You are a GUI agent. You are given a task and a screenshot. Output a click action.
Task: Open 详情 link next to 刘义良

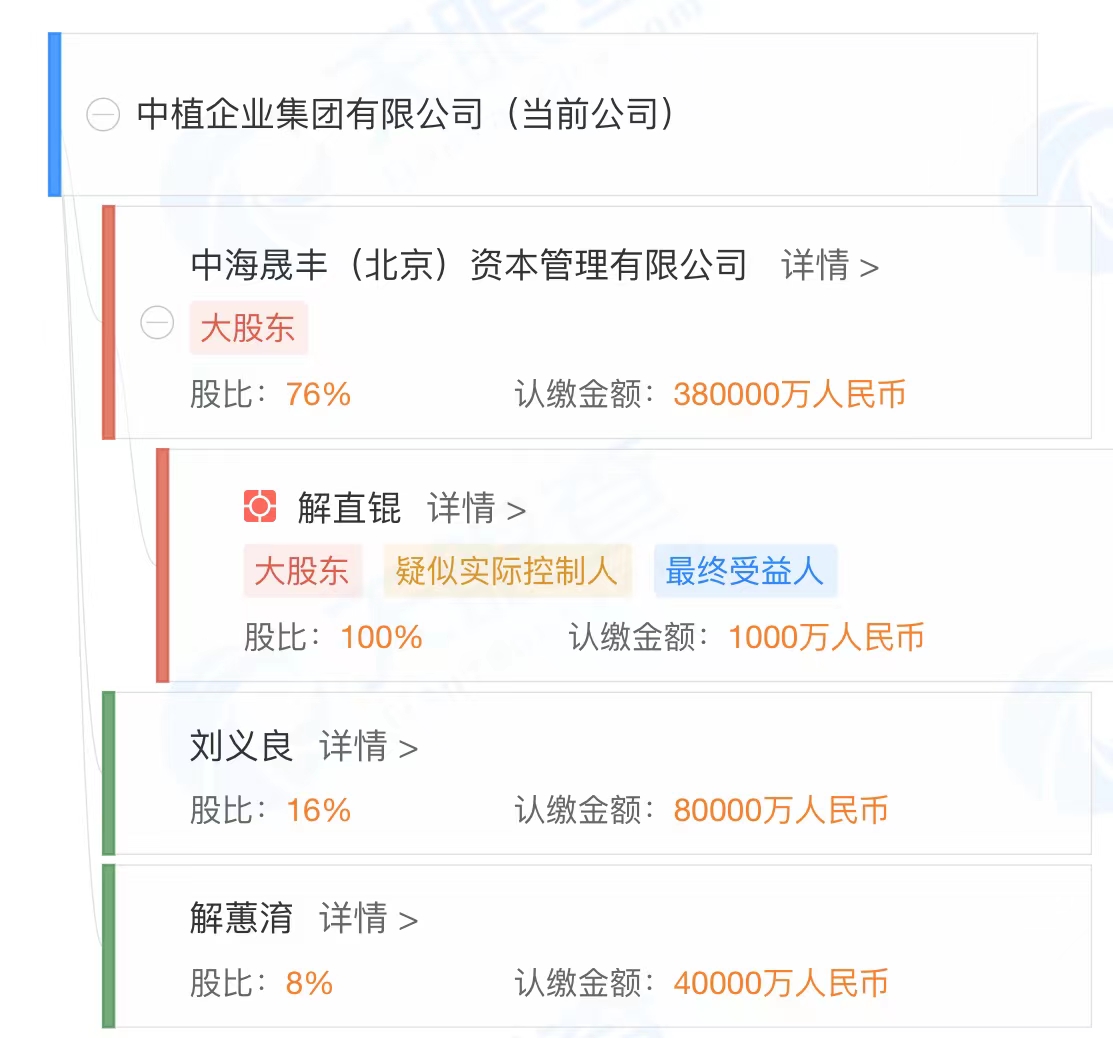[x=368, y=747]
